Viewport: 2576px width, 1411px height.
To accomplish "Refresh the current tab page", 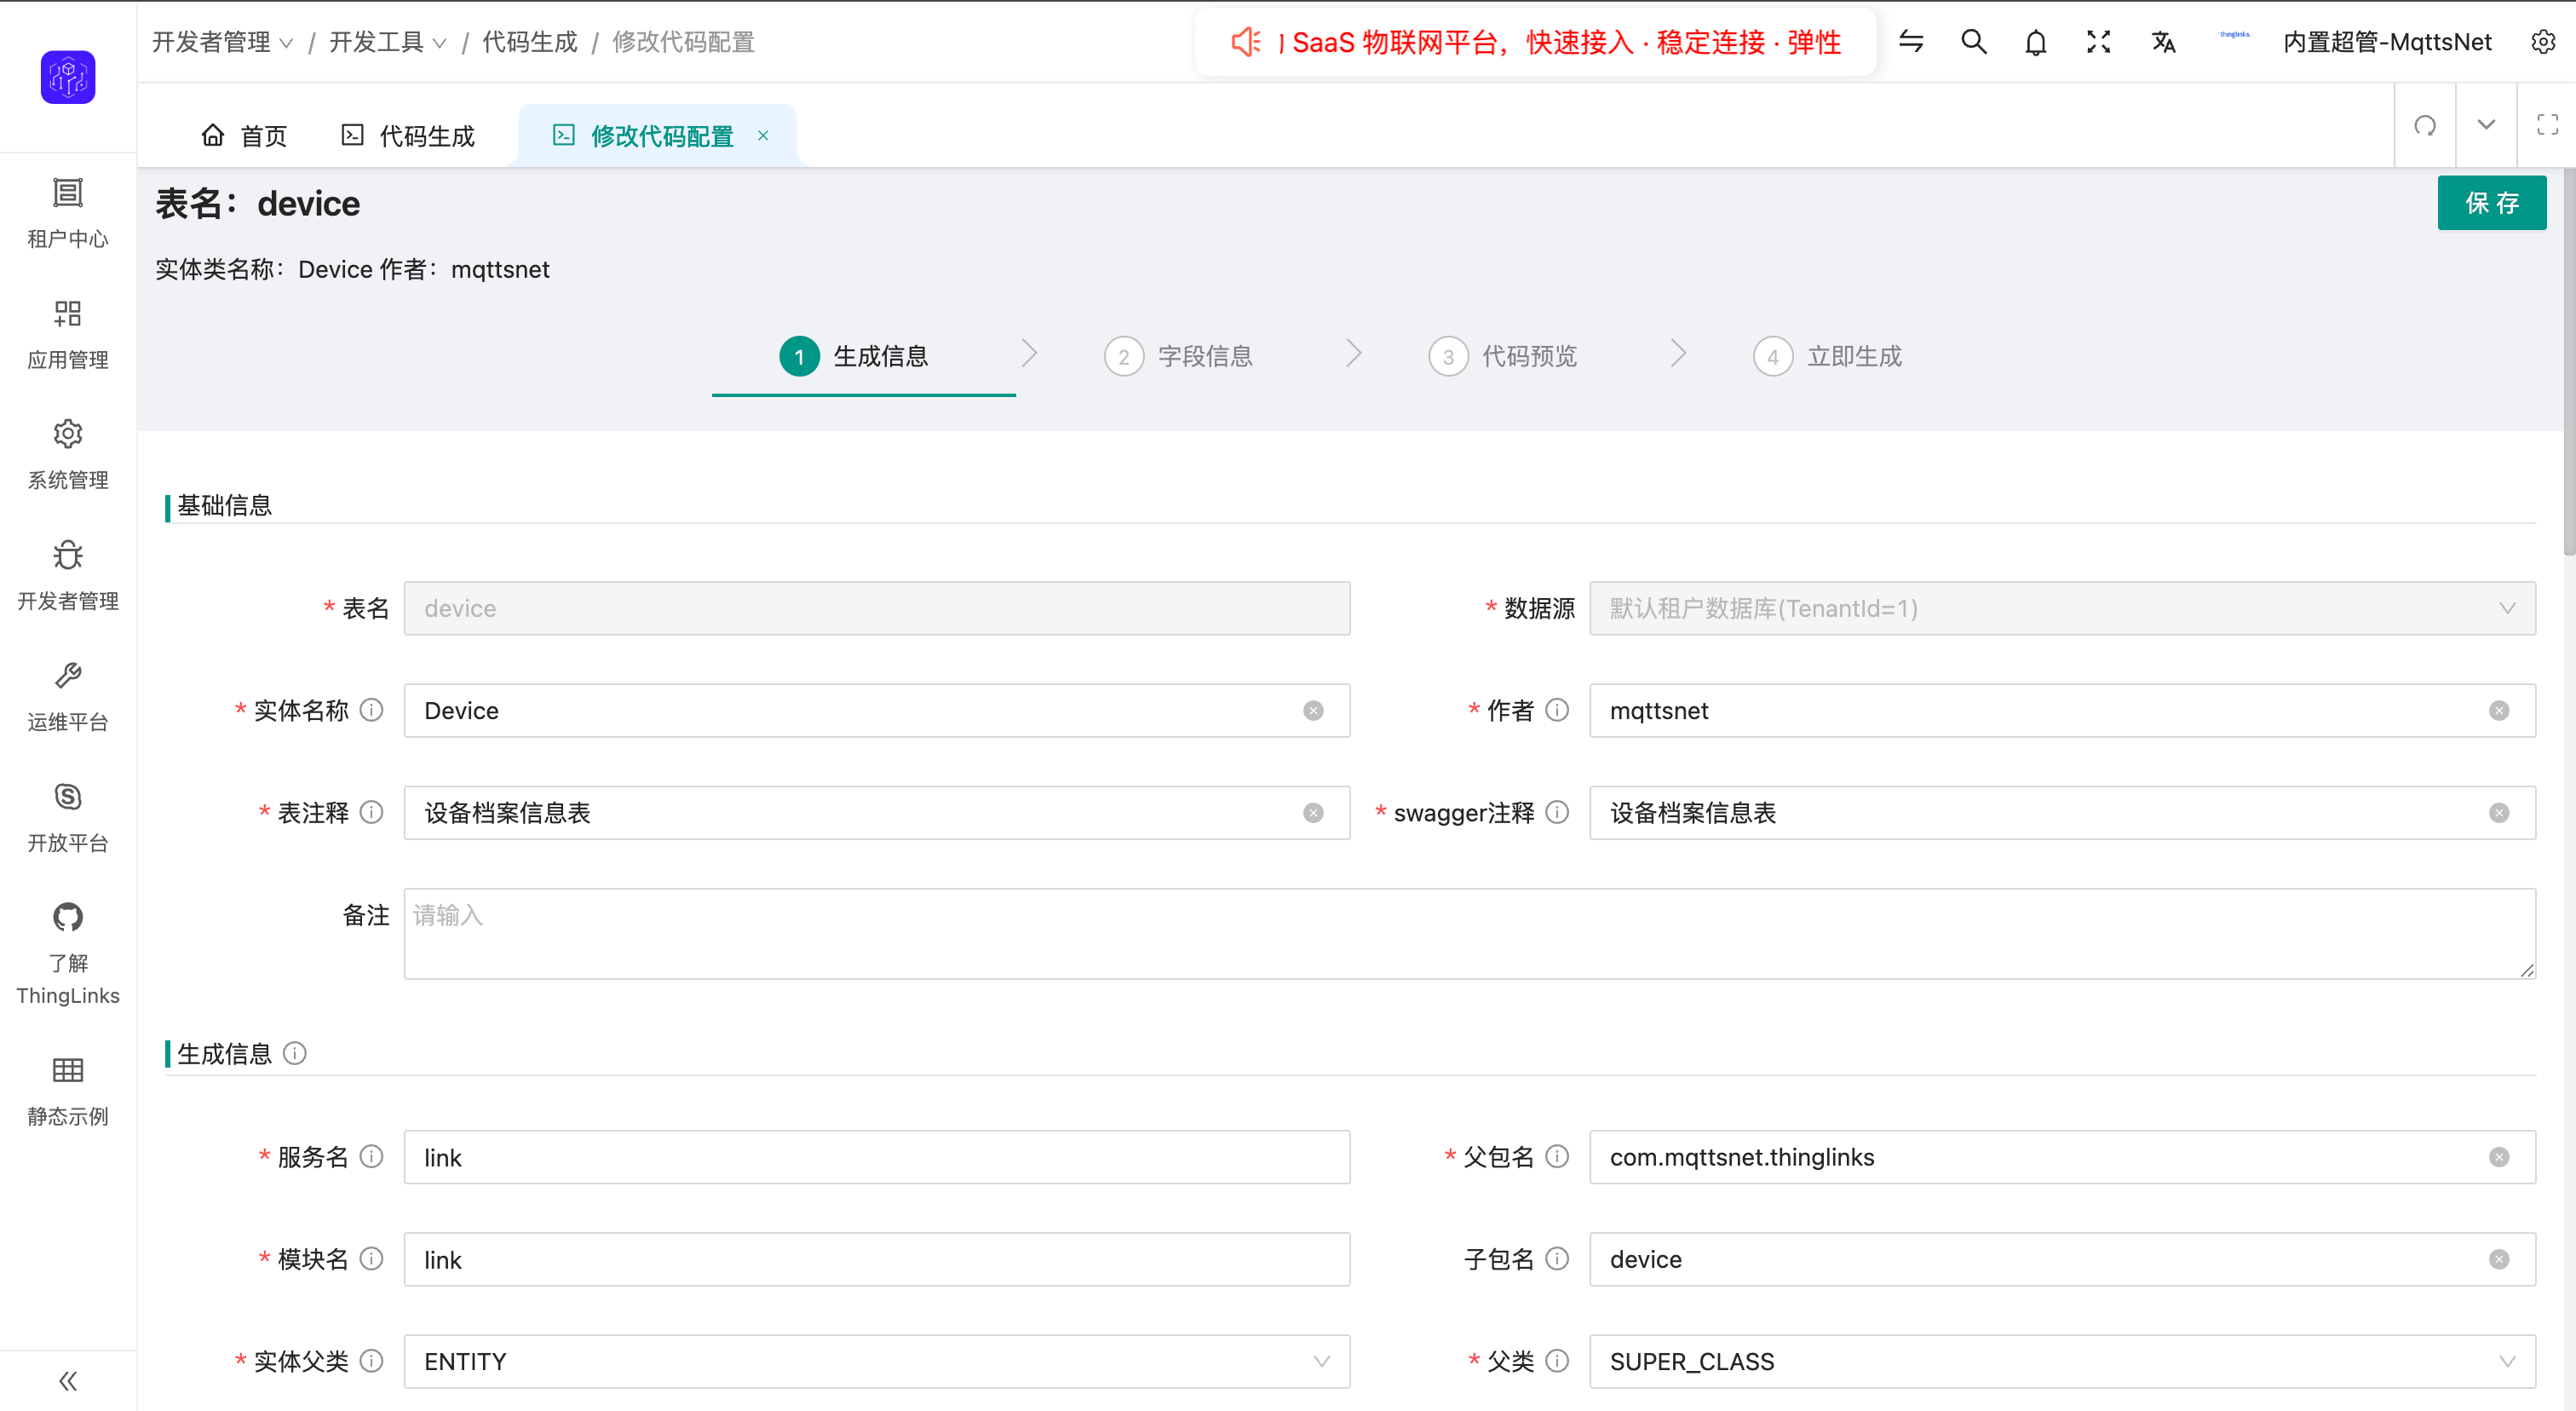I will tap(2425, 125).
